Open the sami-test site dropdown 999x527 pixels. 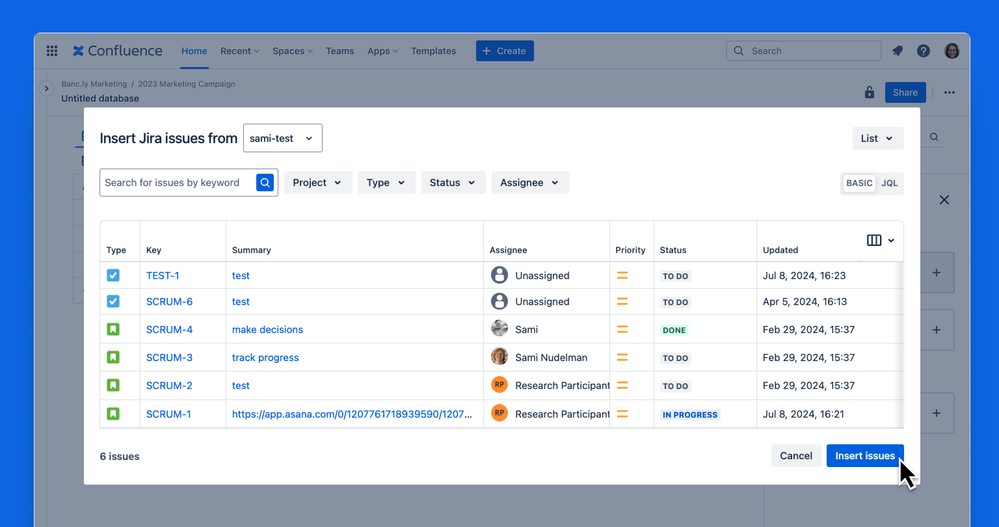(x=283, y=138)
